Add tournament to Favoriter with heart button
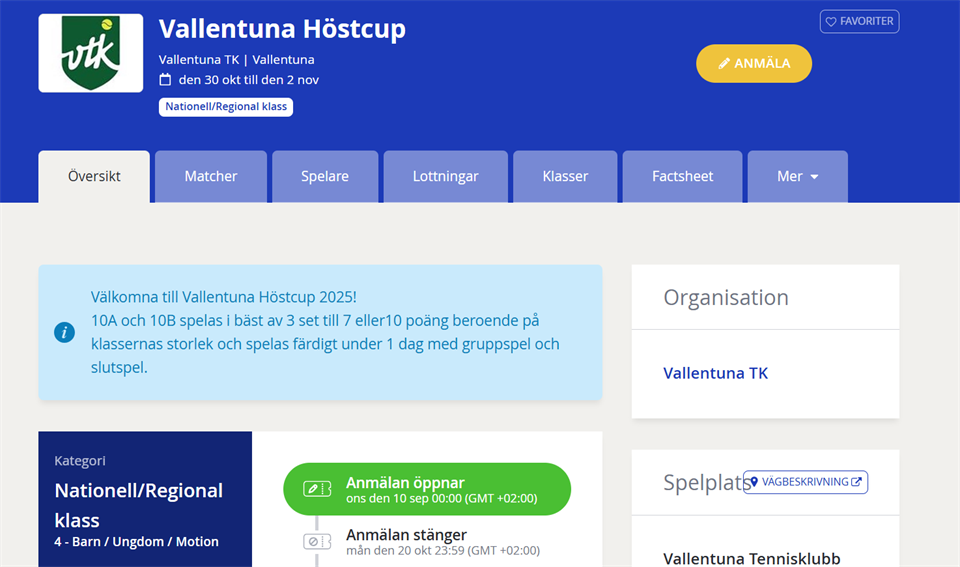The image size is (960, 567). click(x=859, y=21)
